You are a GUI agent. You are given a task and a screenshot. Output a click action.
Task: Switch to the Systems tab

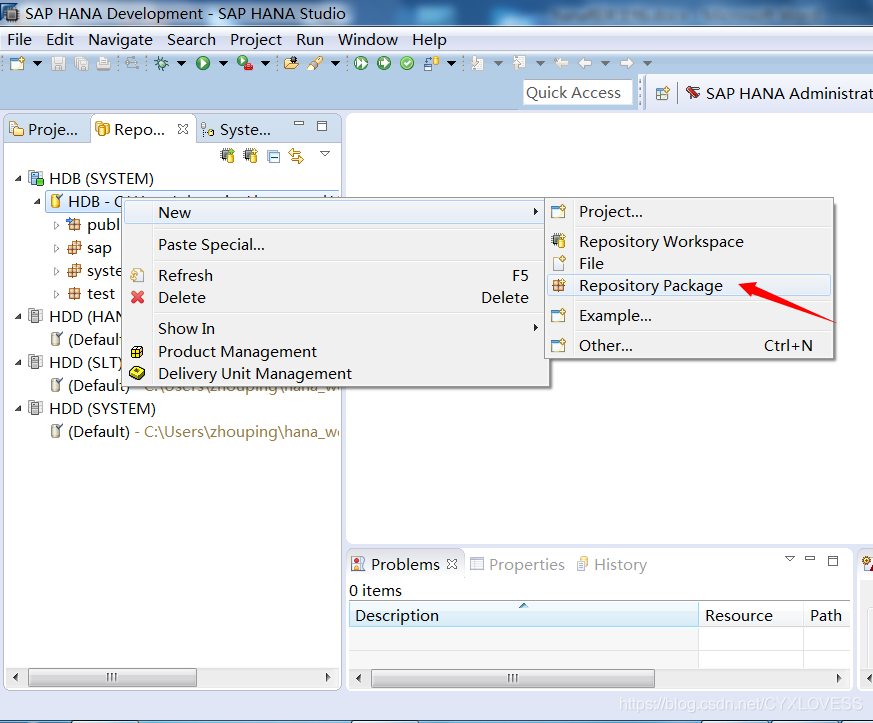click(236, 130)
